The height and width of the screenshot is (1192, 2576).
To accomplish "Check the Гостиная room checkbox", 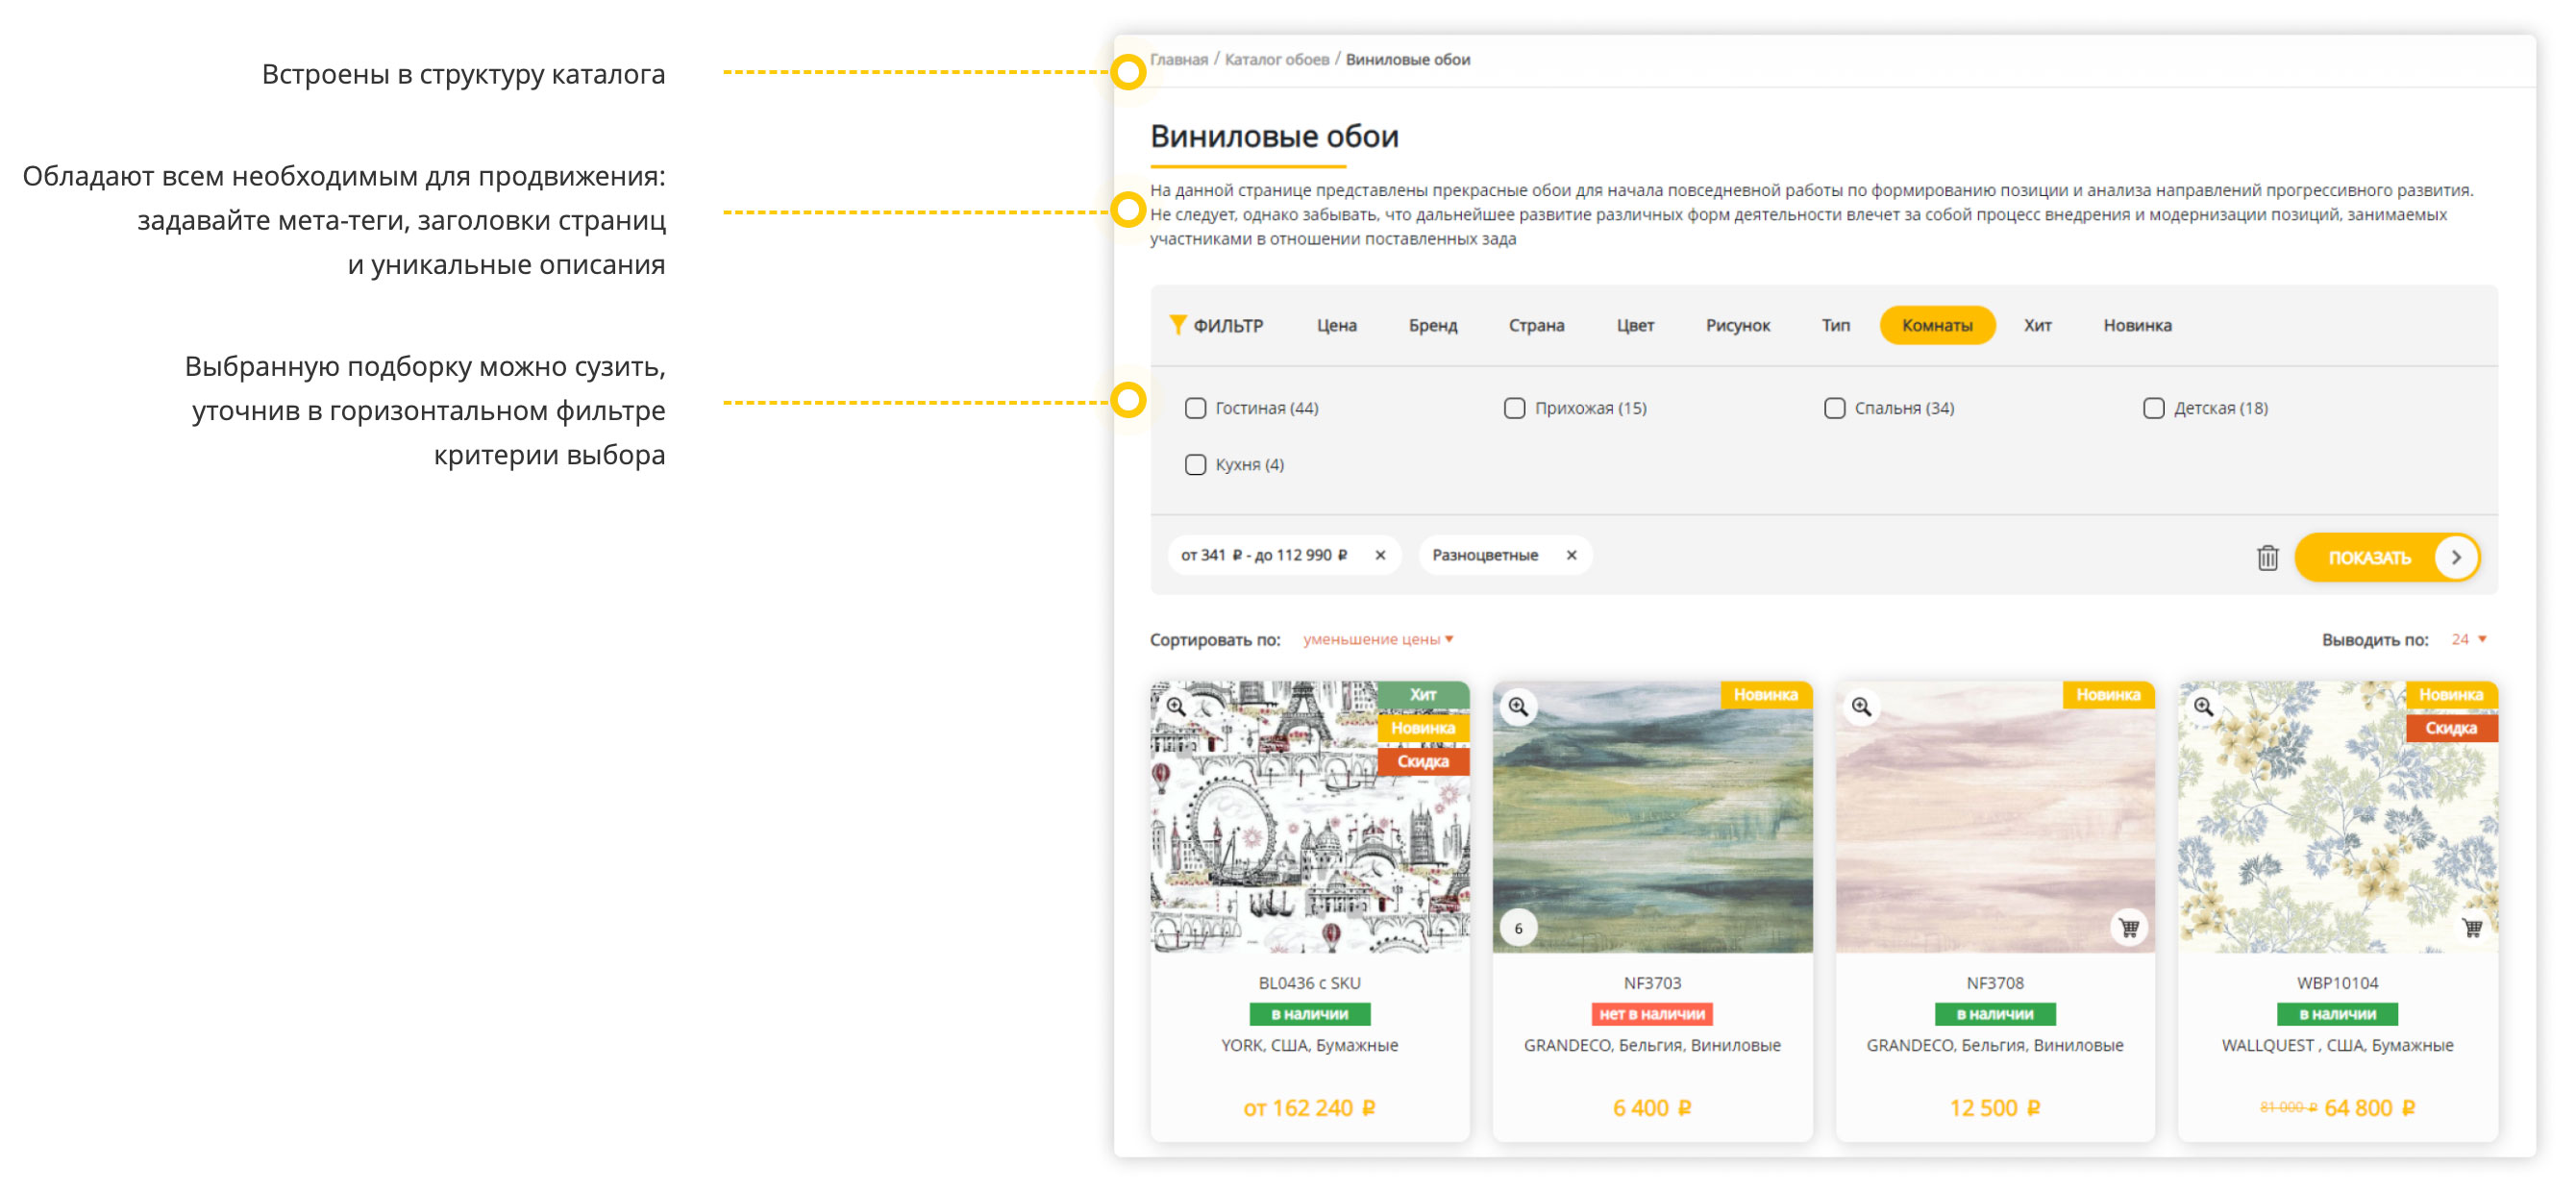I will 1195,408.
